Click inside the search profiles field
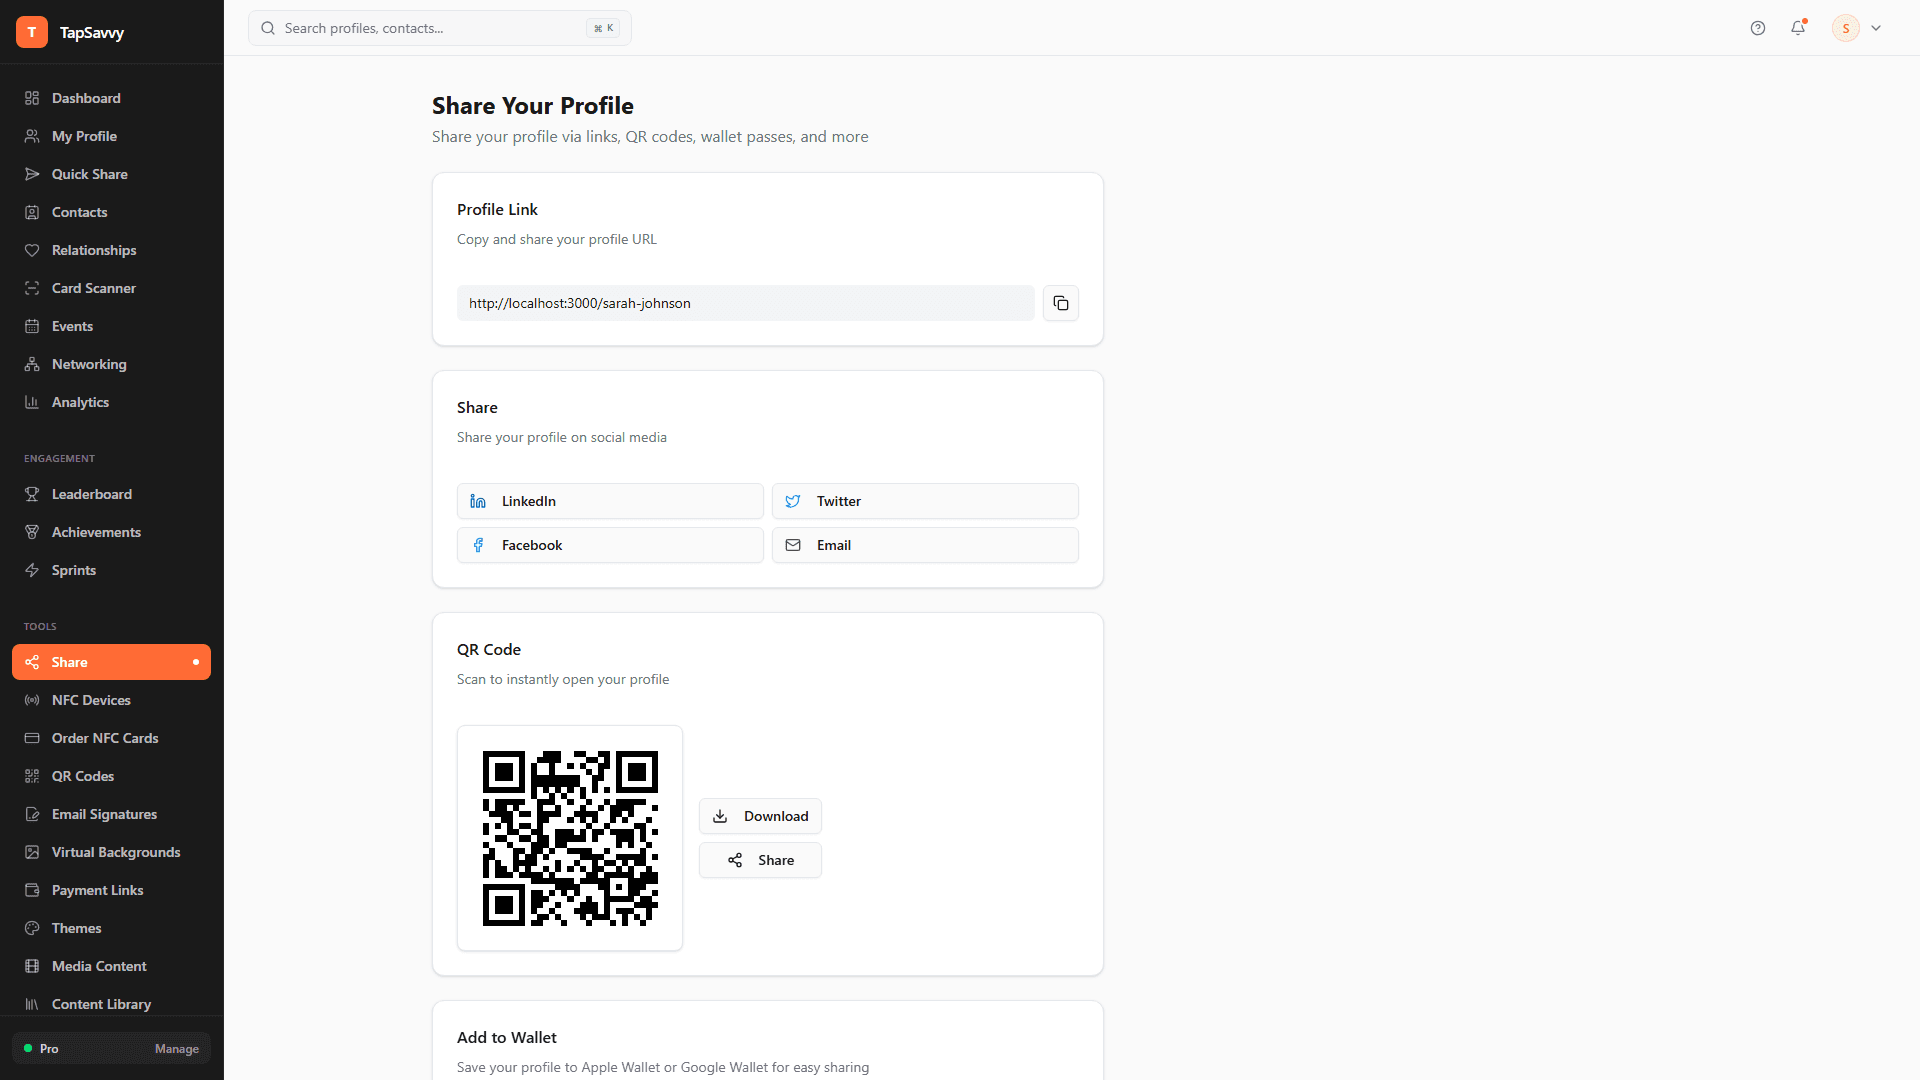This screenshot has width=1920, height=1080. point(430,28)
